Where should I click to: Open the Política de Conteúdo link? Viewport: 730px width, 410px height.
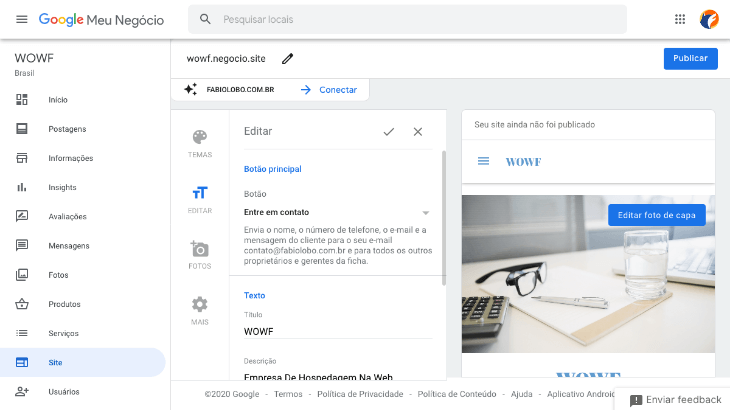(457, 394)
